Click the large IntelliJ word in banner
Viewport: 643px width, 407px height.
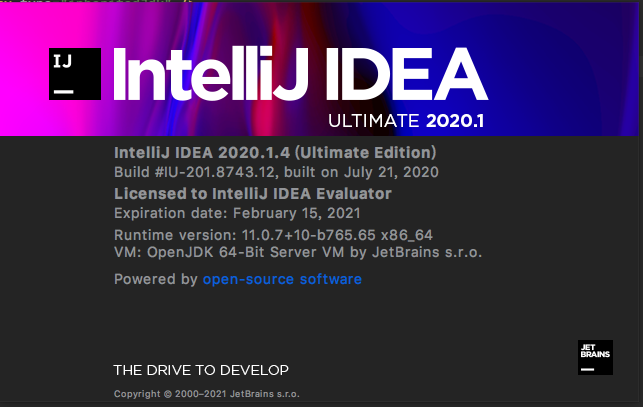point(211,74)
